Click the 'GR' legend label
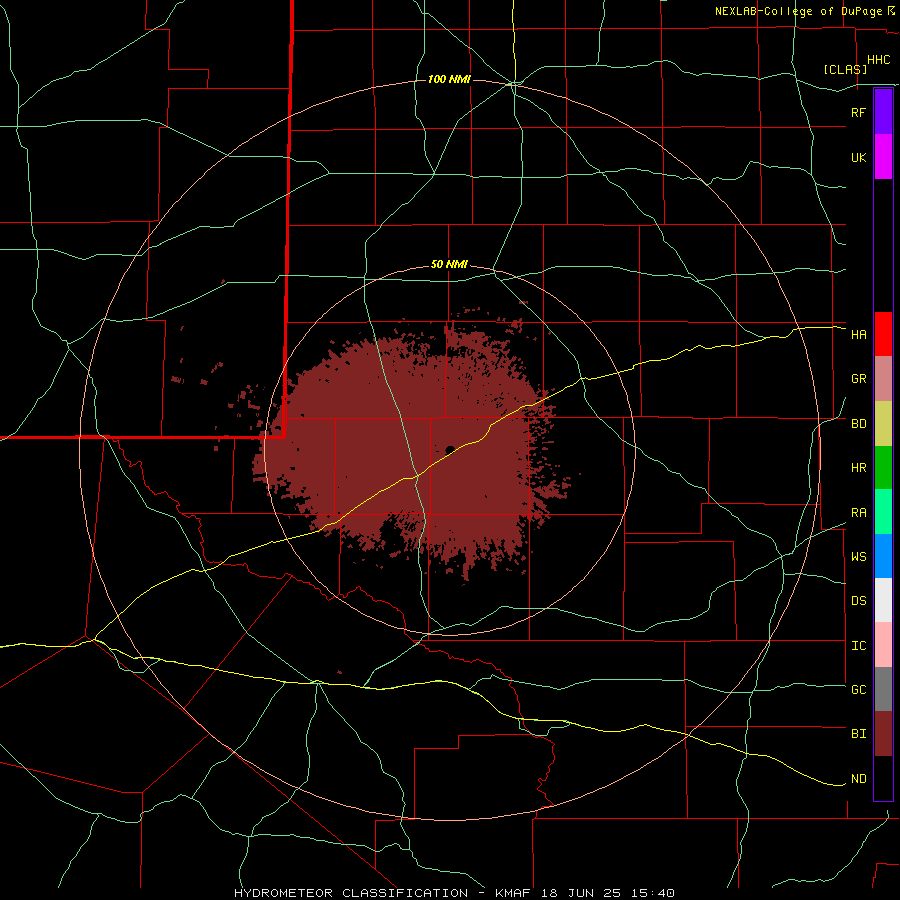The image size is (900, 900). (859, 379)
